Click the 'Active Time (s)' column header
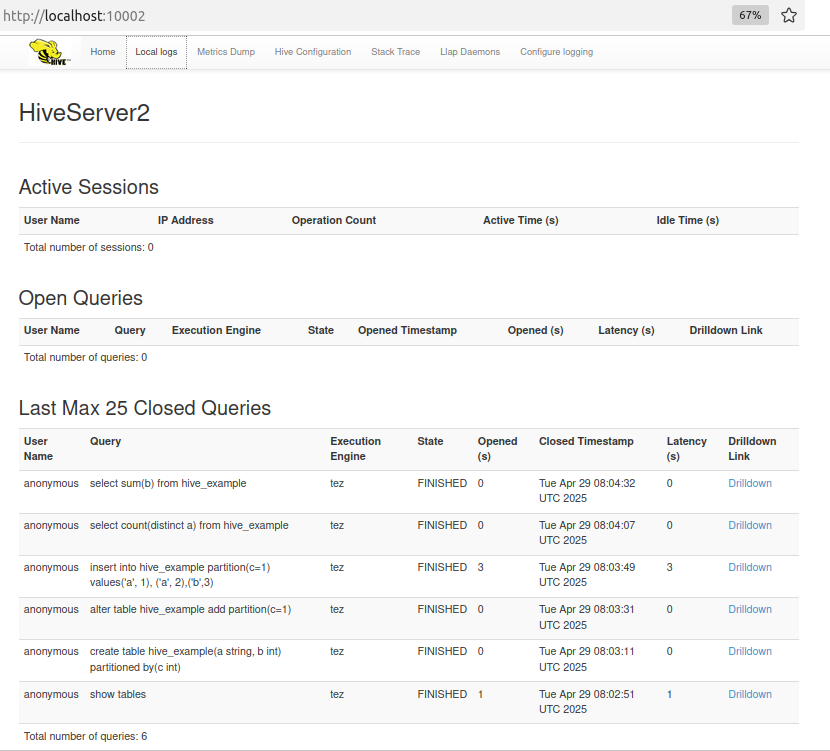The image size is (830, 751). pos(520,220)
